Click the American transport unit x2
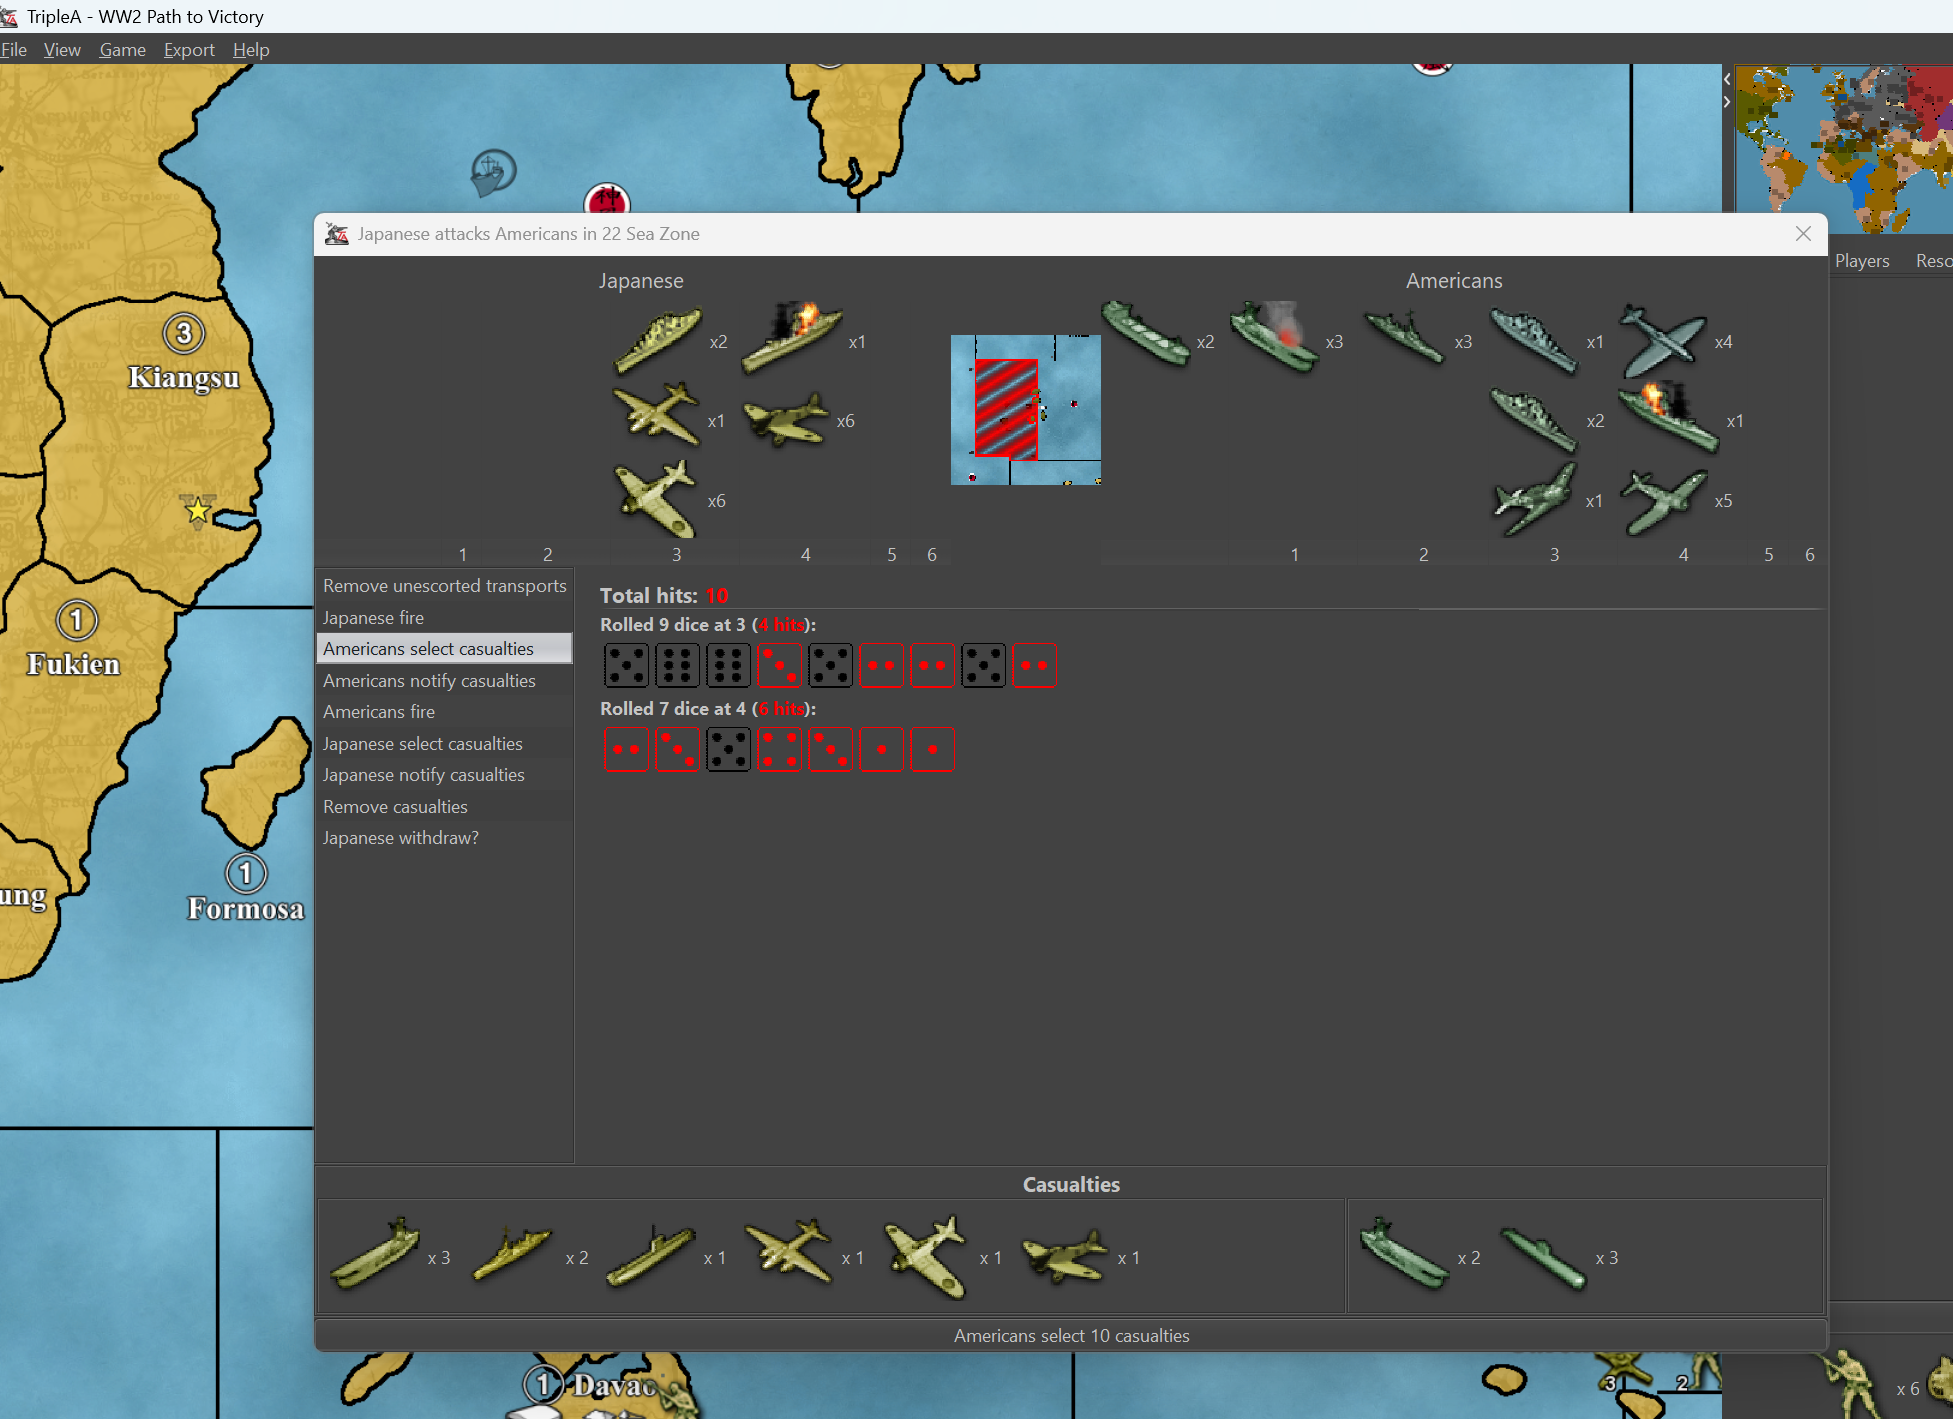 point(1146,335)
